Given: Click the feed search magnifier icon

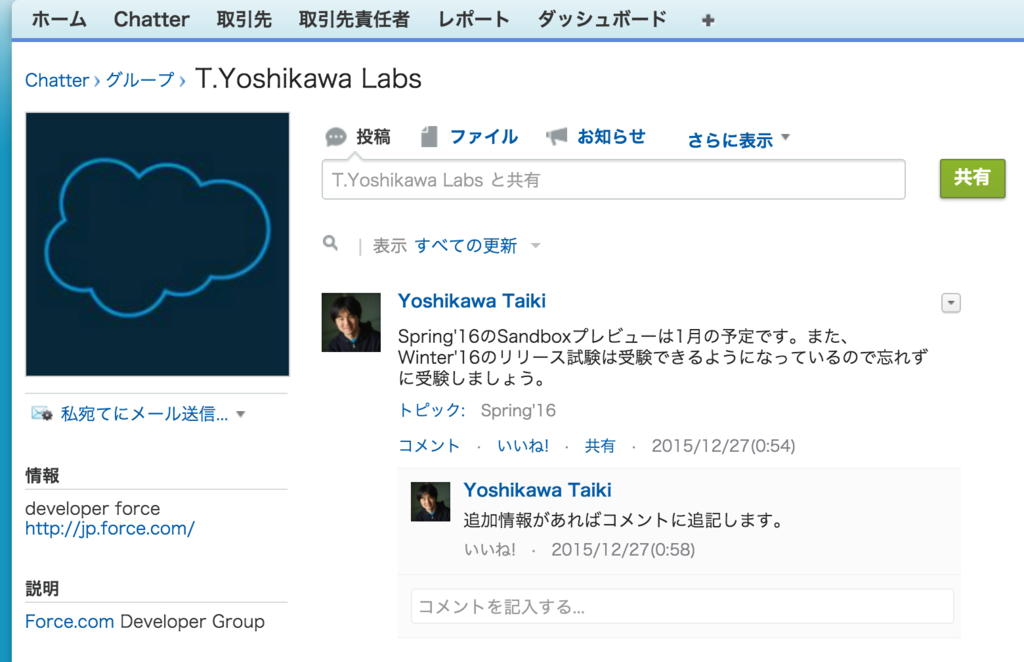Looking at the screenshot, I should (x=330, y=242).
